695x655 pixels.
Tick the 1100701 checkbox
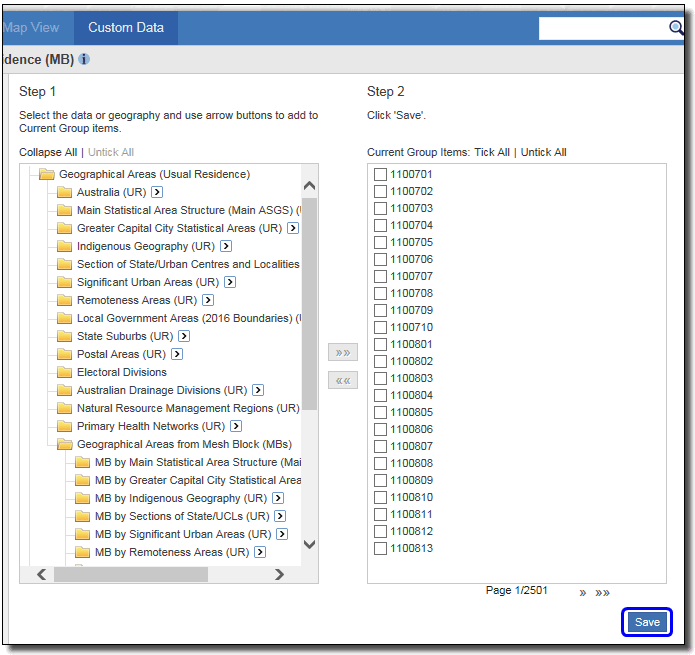pyautogui.click(x=380, y=175)
